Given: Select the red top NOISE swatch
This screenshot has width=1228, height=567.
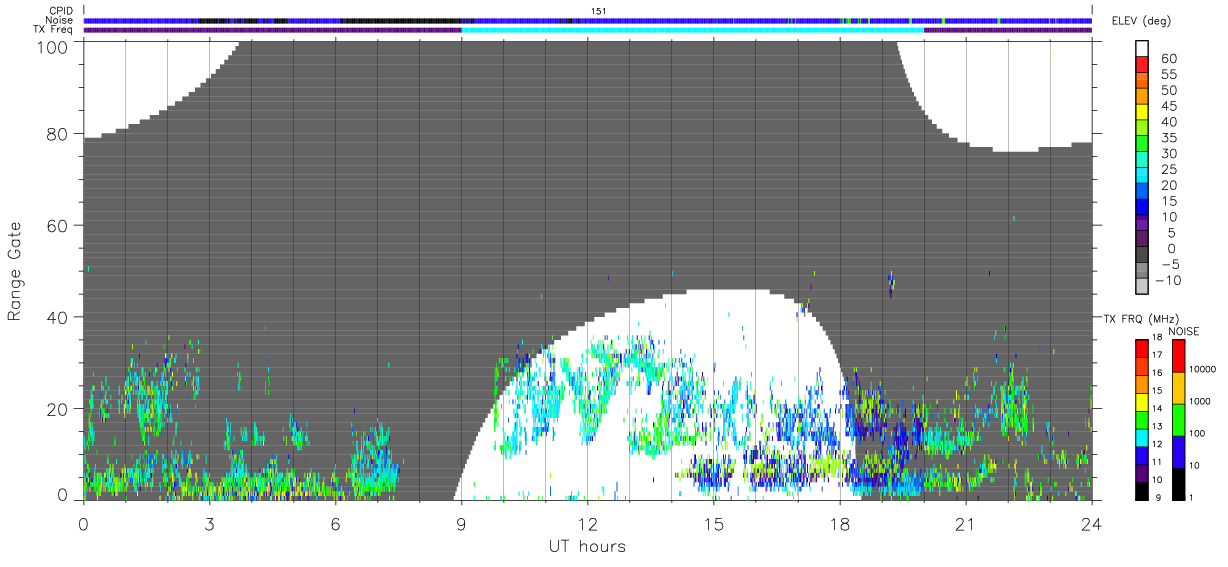Looking at the screenshot, I should tap(1181, 356).
